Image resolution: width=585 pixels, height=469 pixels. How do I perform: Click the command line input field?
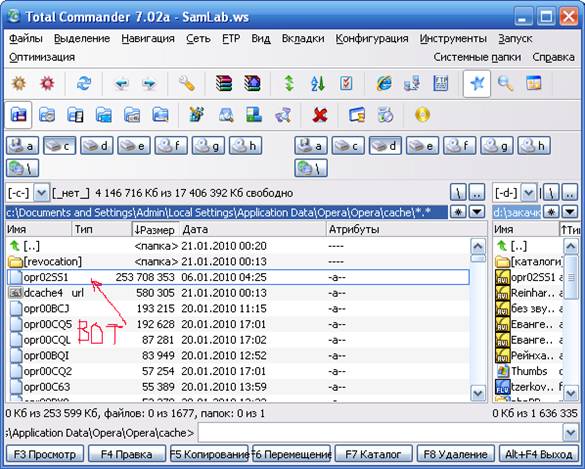coord(380,433)
